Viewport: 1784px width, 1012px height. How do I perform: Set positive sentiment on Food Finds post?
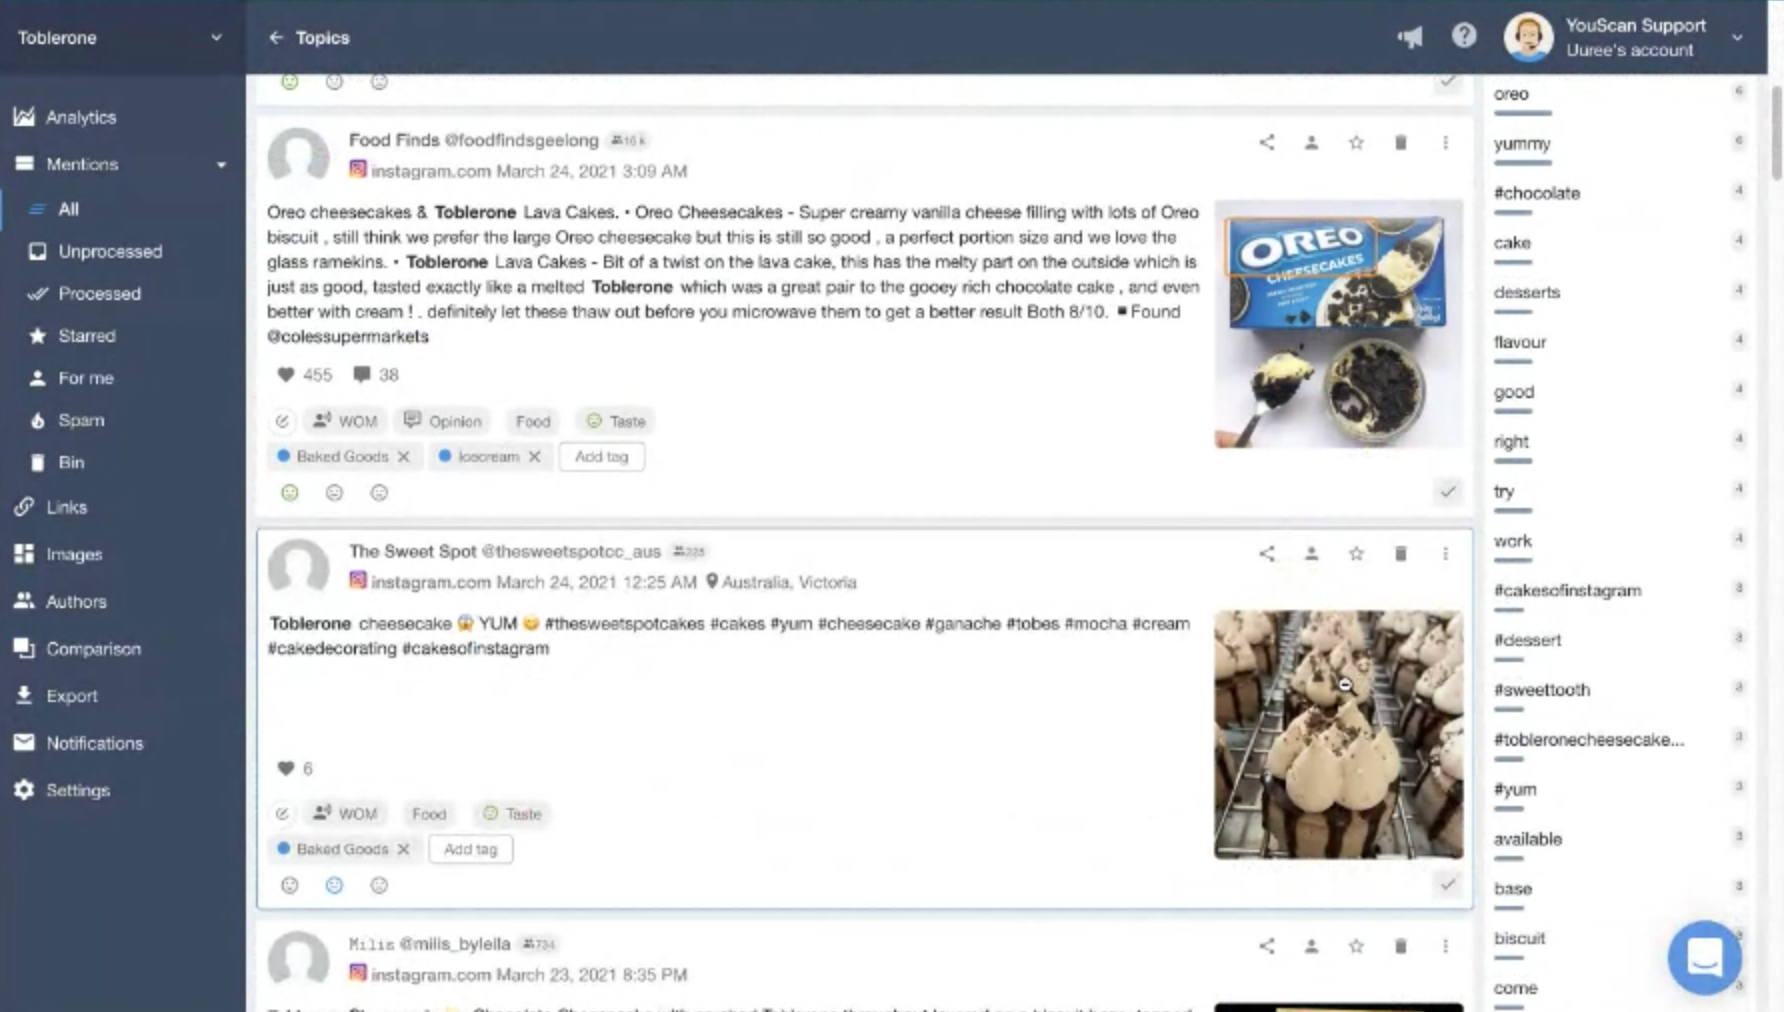290,492
